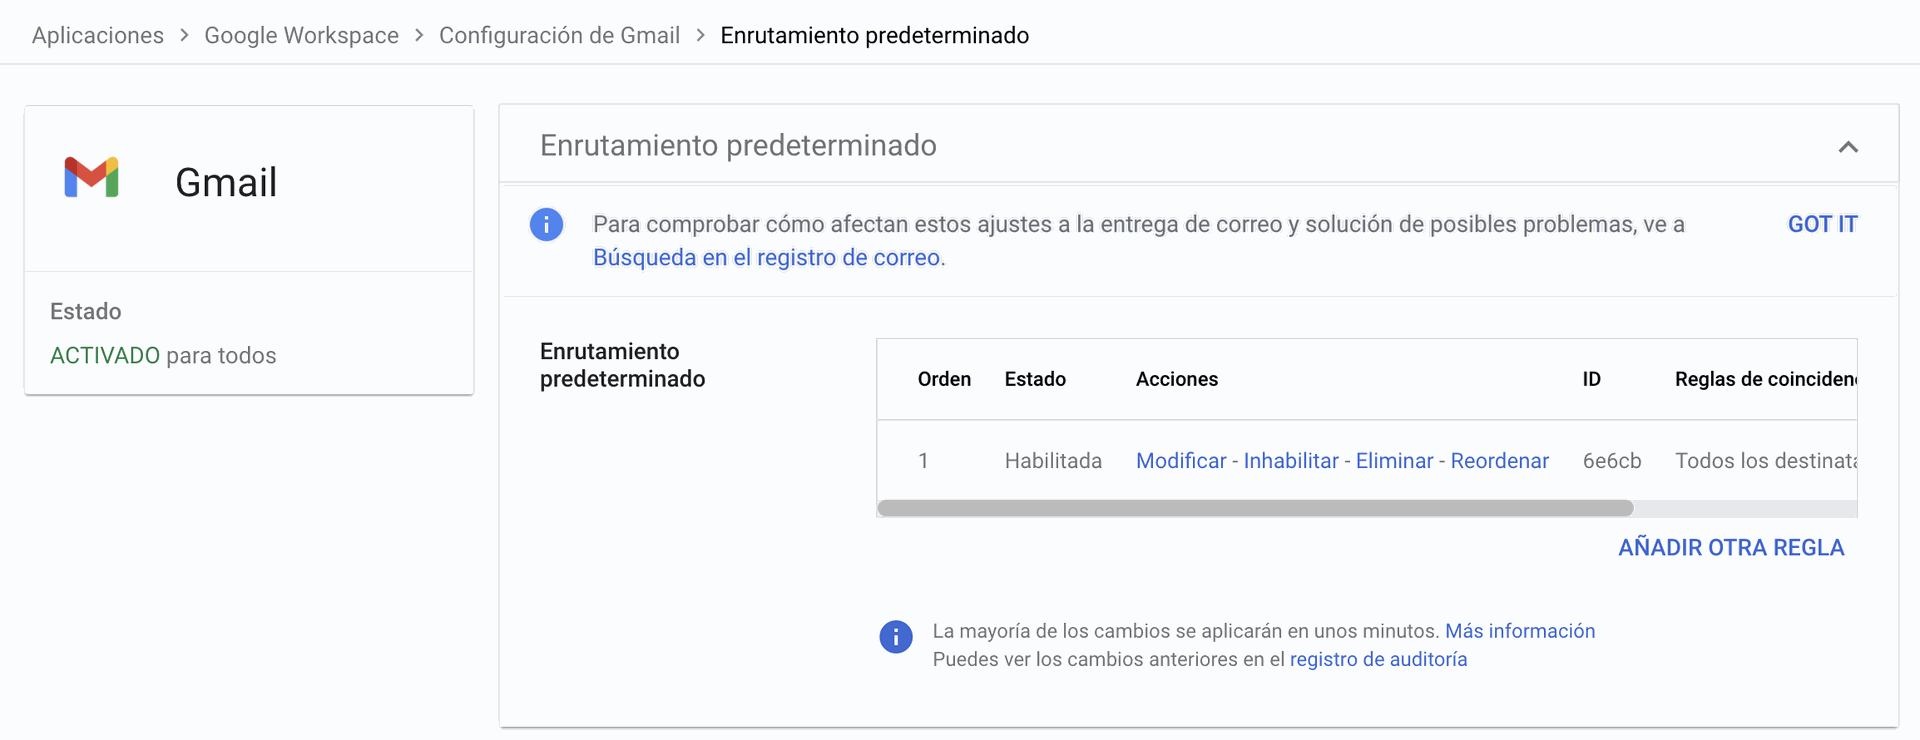This screenshot has width=1920, height=740.
Task: Click Modificar for rule 1
Action: pyautogui.click(x=1180, y=461)
